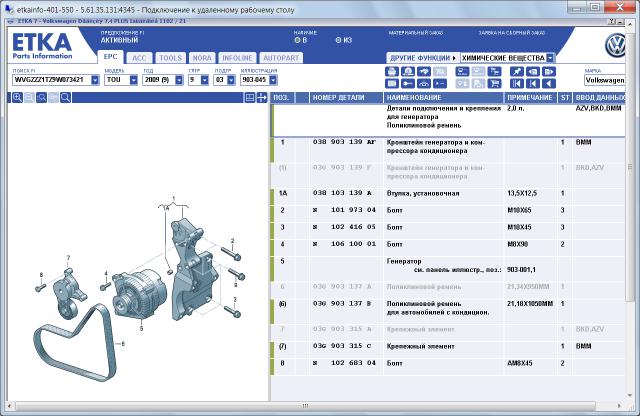Click the page-back icon with left arrow

pyautogui.click(x=533, y=71)
